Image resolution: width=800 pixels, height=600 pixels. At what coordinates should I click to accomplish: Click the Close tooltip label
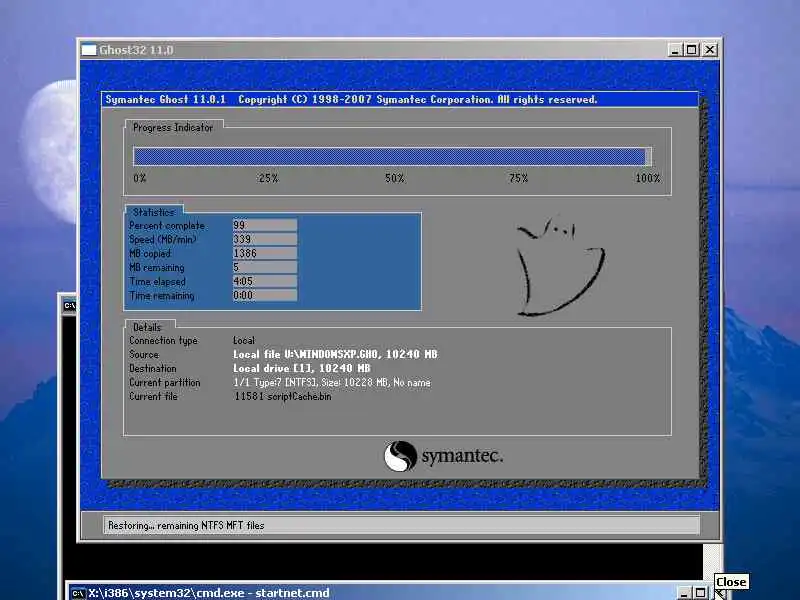pos(731,582)
